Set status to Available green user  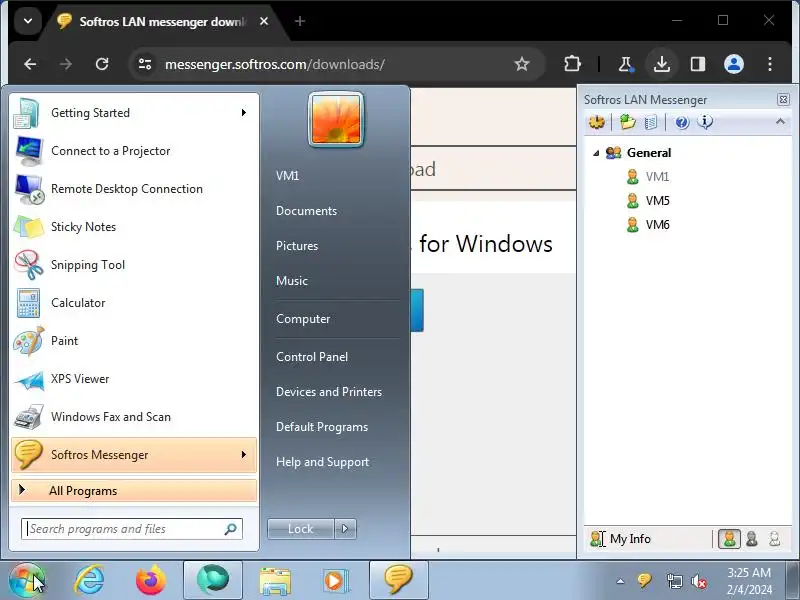pos(730,539)
